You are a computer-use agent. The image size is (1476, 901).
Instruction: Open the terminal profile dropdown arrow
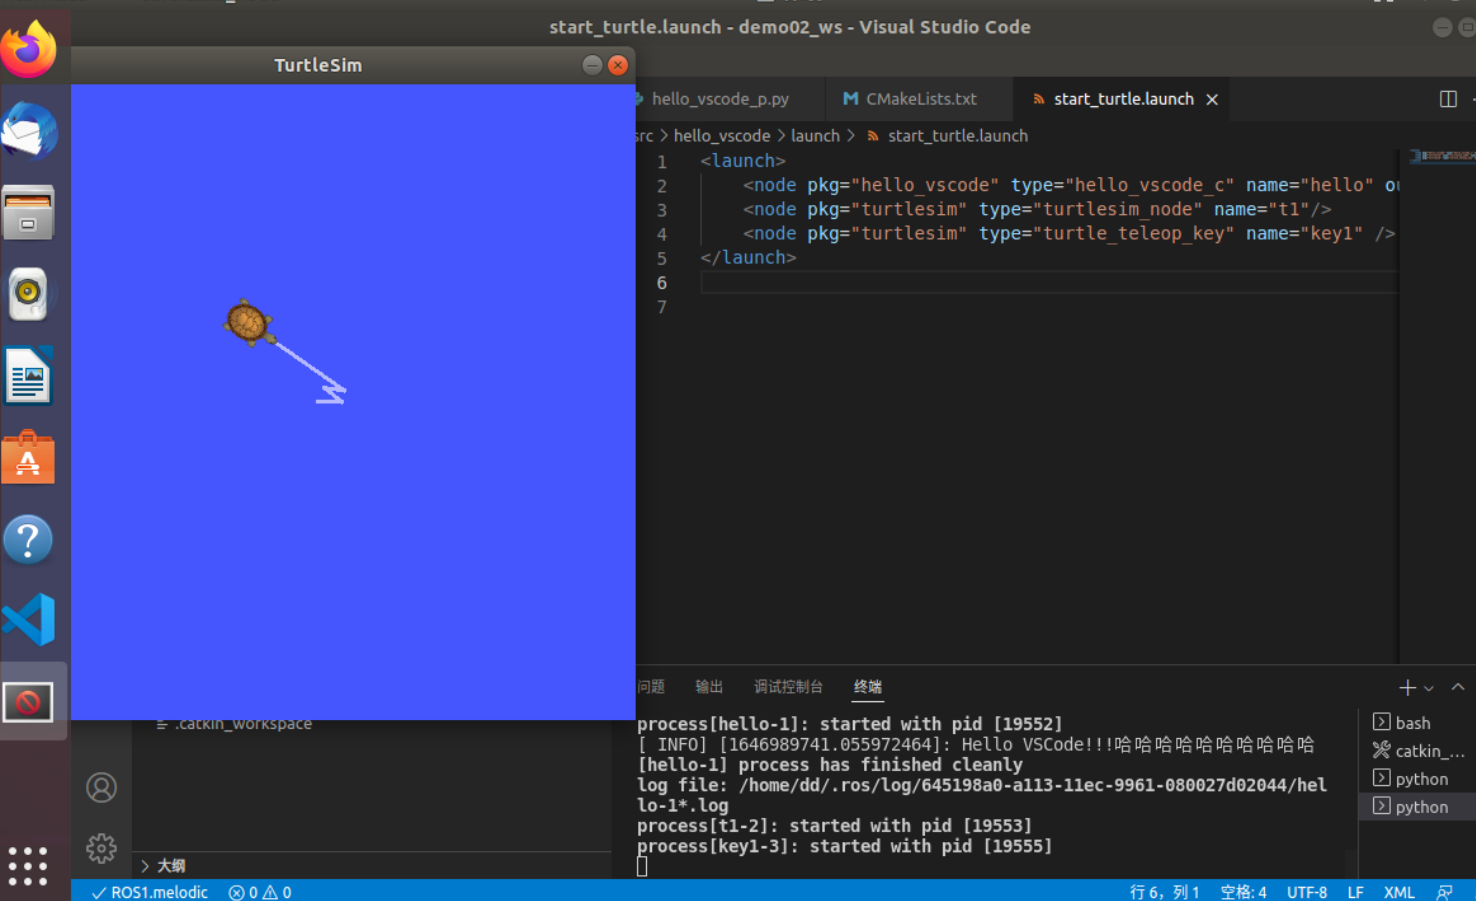click(x=1429, y=687)
